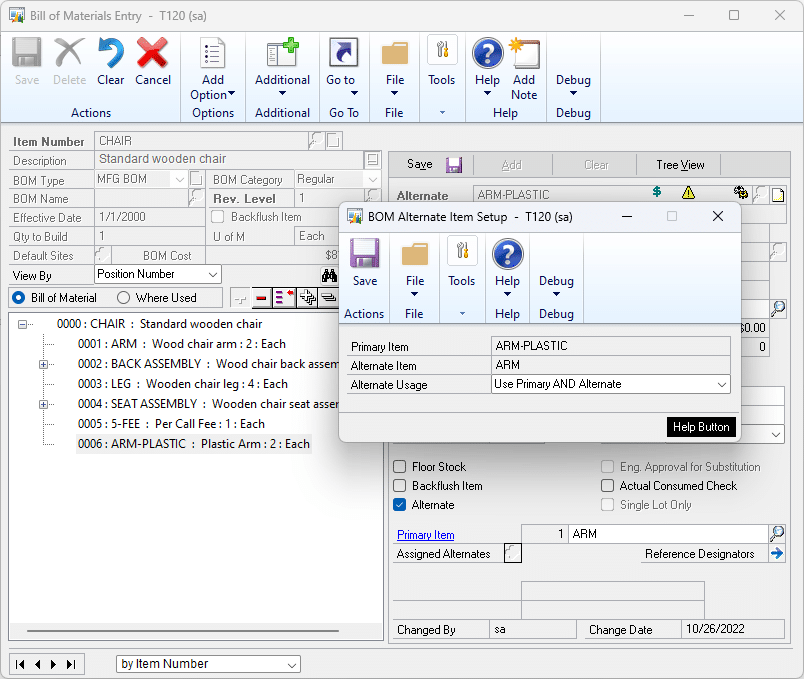Click the binoculars find icon above the tree
This screenshot has width=804, height=679.
tap(330, 274)
